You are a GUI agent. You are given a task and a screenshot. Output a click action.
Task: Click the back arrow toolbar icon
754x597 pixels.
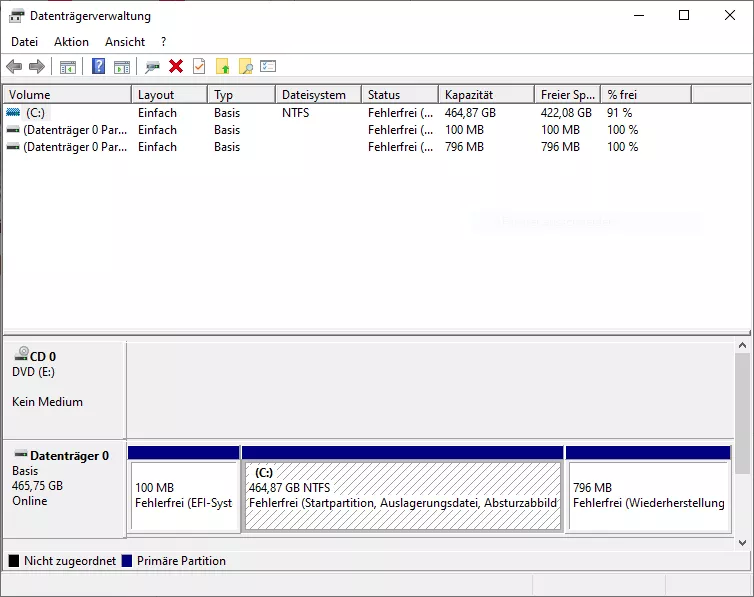(14, 67)
